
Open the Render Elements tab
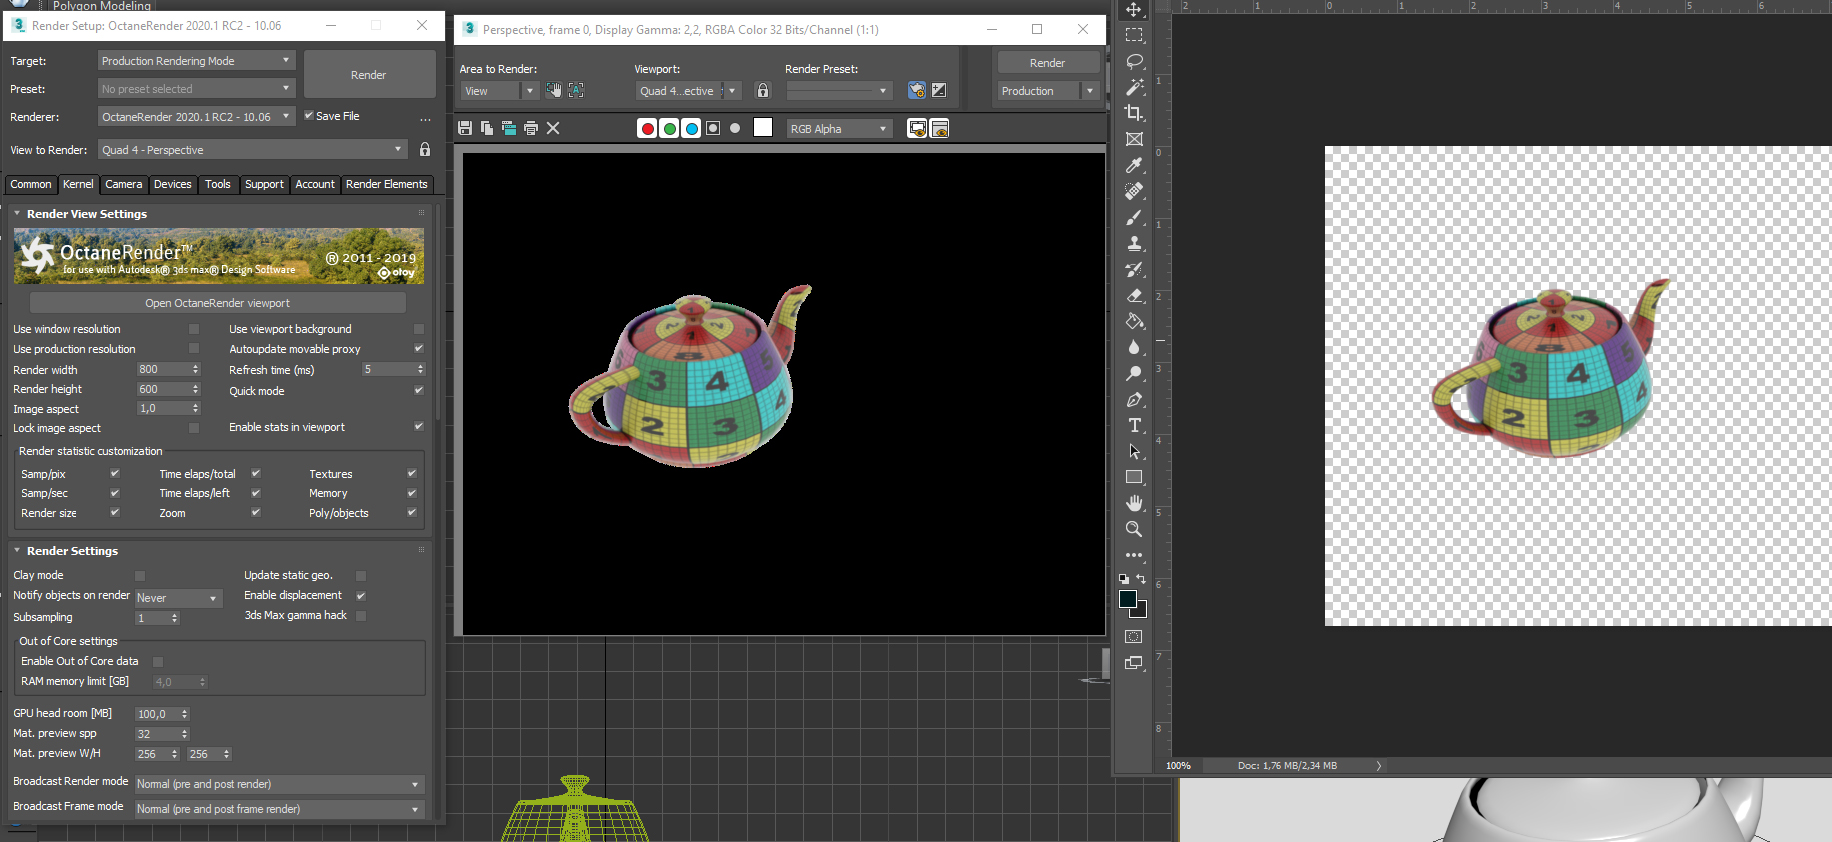coord(386,184)
